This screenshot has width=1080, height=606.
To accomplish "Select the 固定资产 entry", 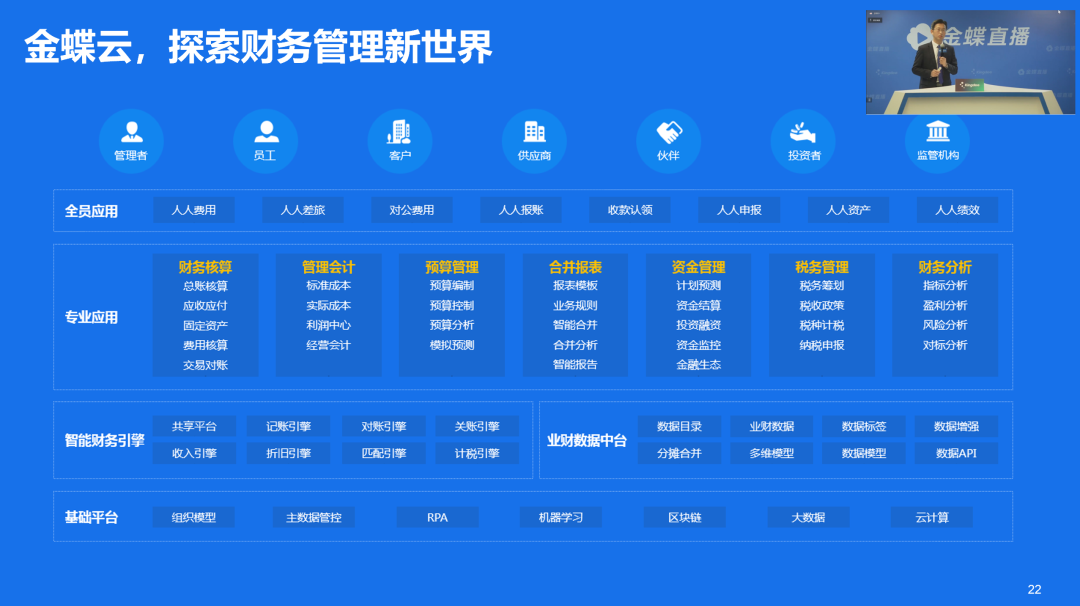I will (205, 326).
